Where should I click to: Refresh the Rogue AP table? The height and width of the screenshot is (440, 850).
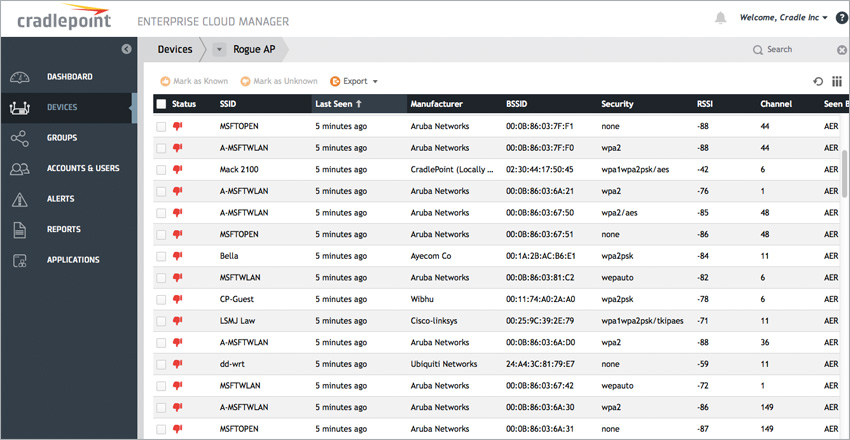818,82
